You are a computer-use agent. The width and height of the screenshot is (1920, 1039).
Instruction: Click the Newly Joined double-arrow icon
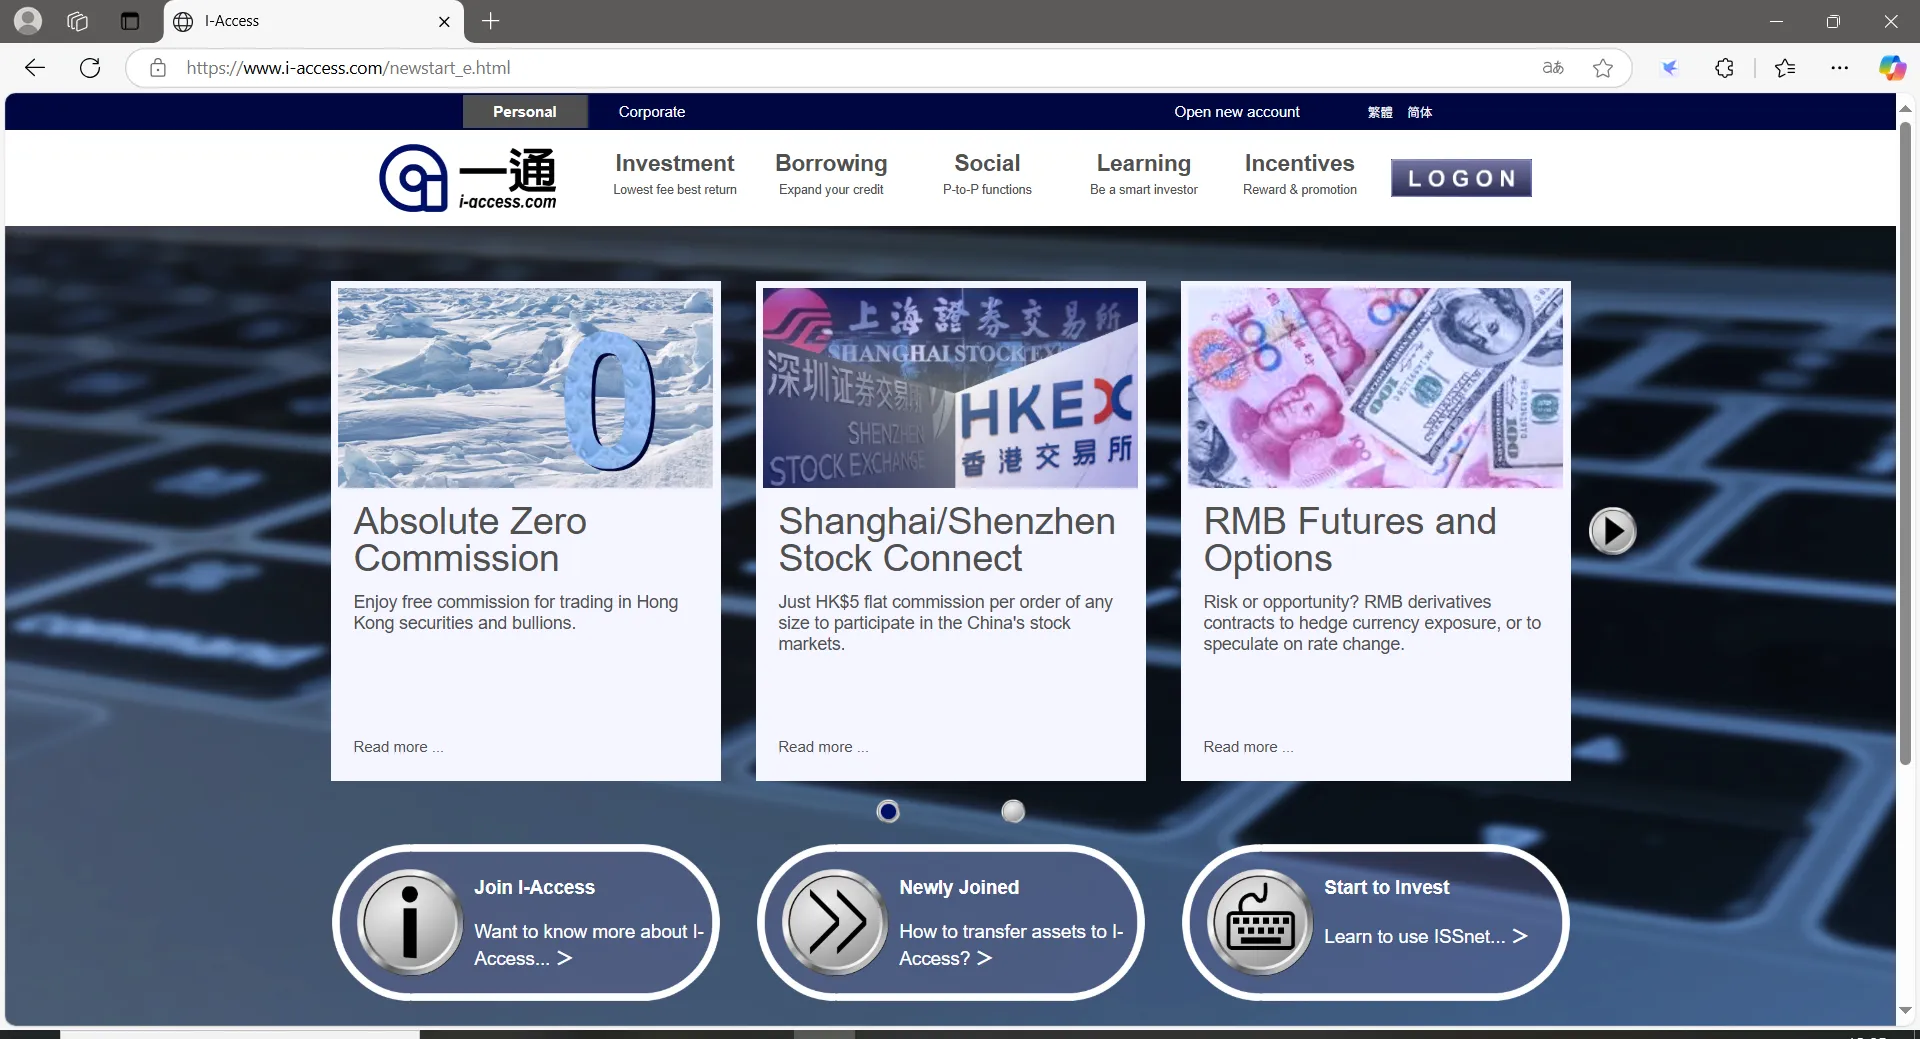836,922
